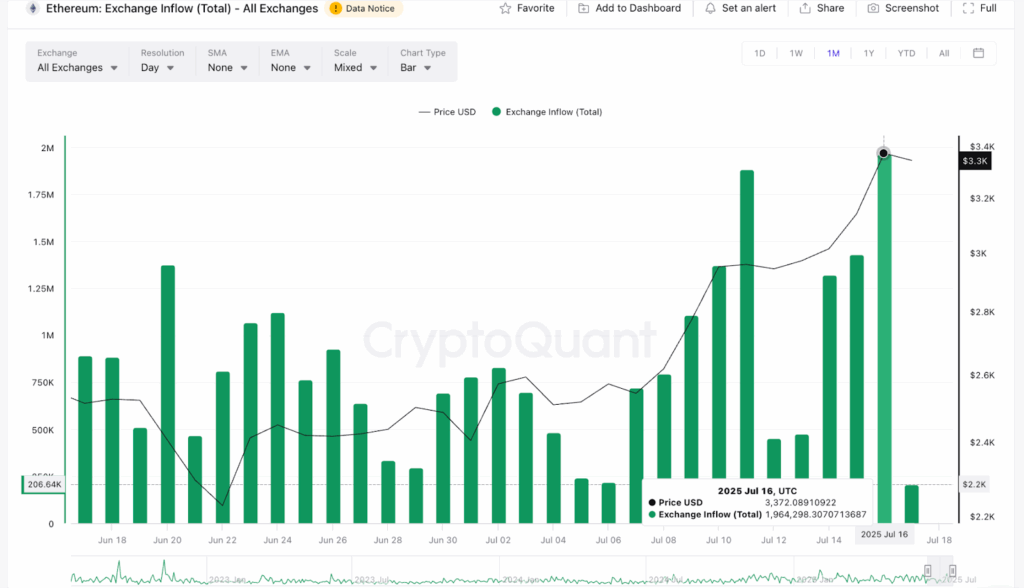1024x588 pixels.
Task: Select the 1W time range tab
Action: pos(796,54)
